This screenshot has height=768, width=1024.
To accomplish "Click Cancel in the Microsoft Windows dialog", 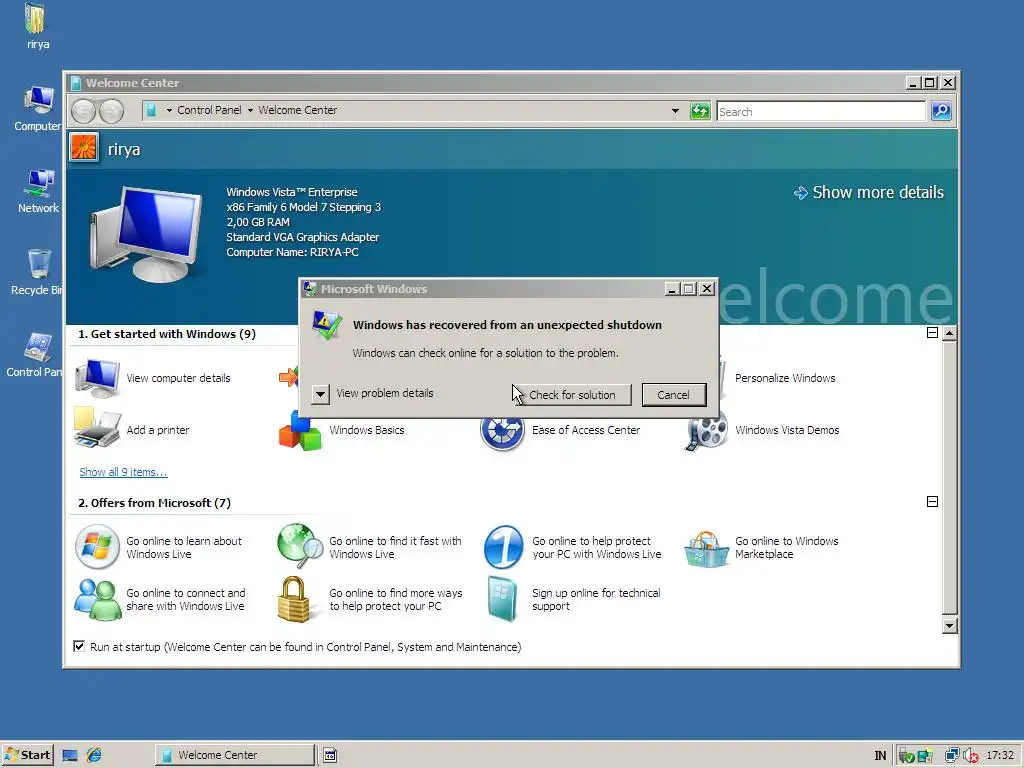I will click(673, 394).
